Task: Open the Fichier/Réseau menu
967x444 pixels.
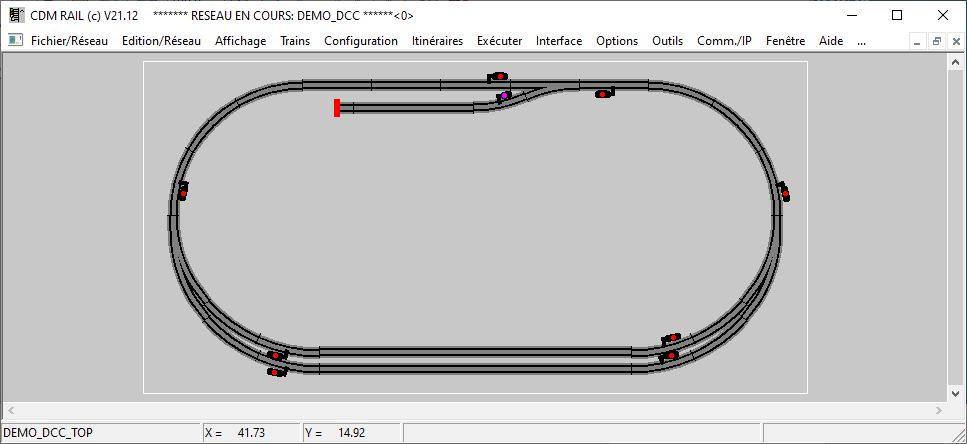Action: tap(69, 41)
